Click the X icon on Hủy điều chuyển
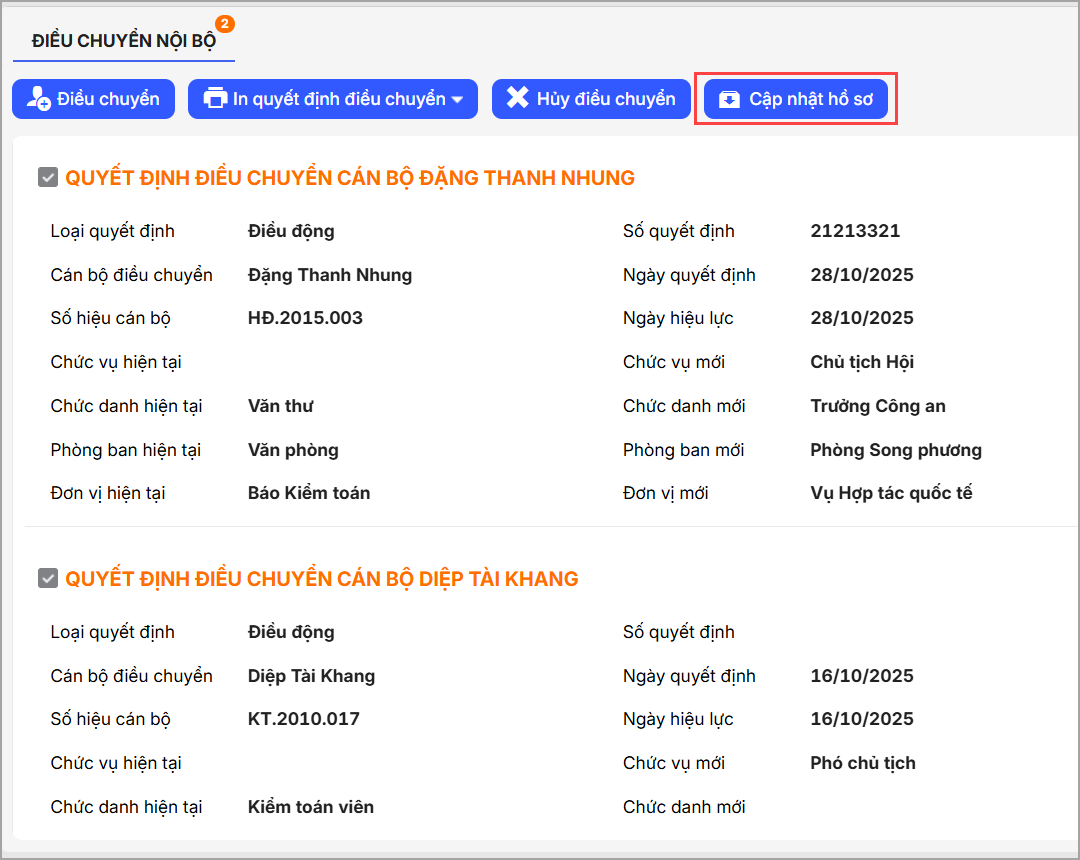1080x860 pixels. (517, 98)
